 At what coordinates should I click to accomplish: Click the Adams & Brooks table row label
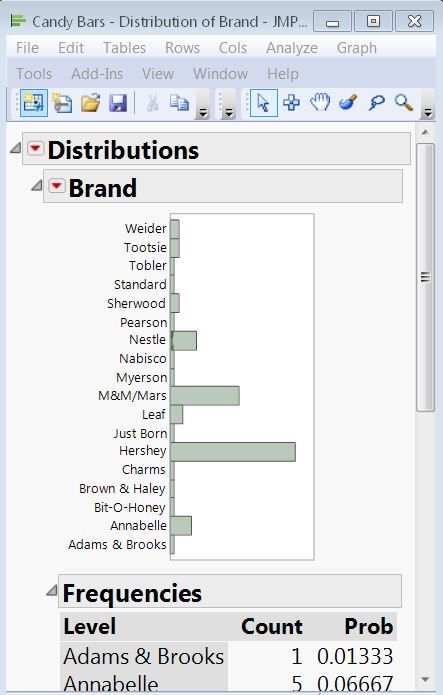144,656
